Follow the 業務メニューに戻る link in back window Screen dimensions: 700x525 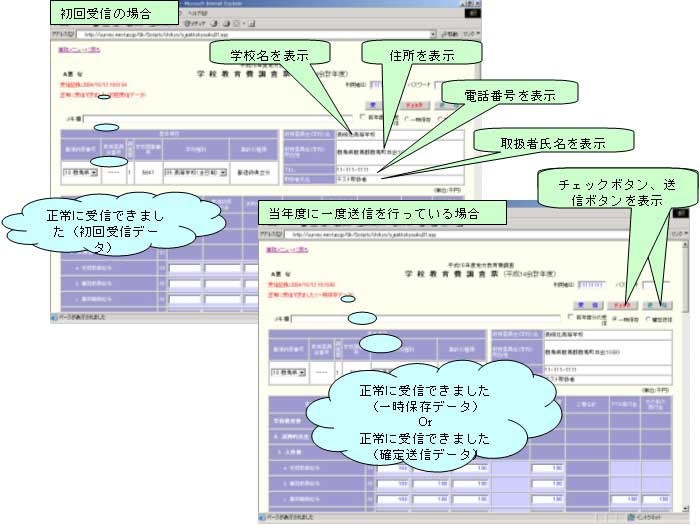coord(79,50)
